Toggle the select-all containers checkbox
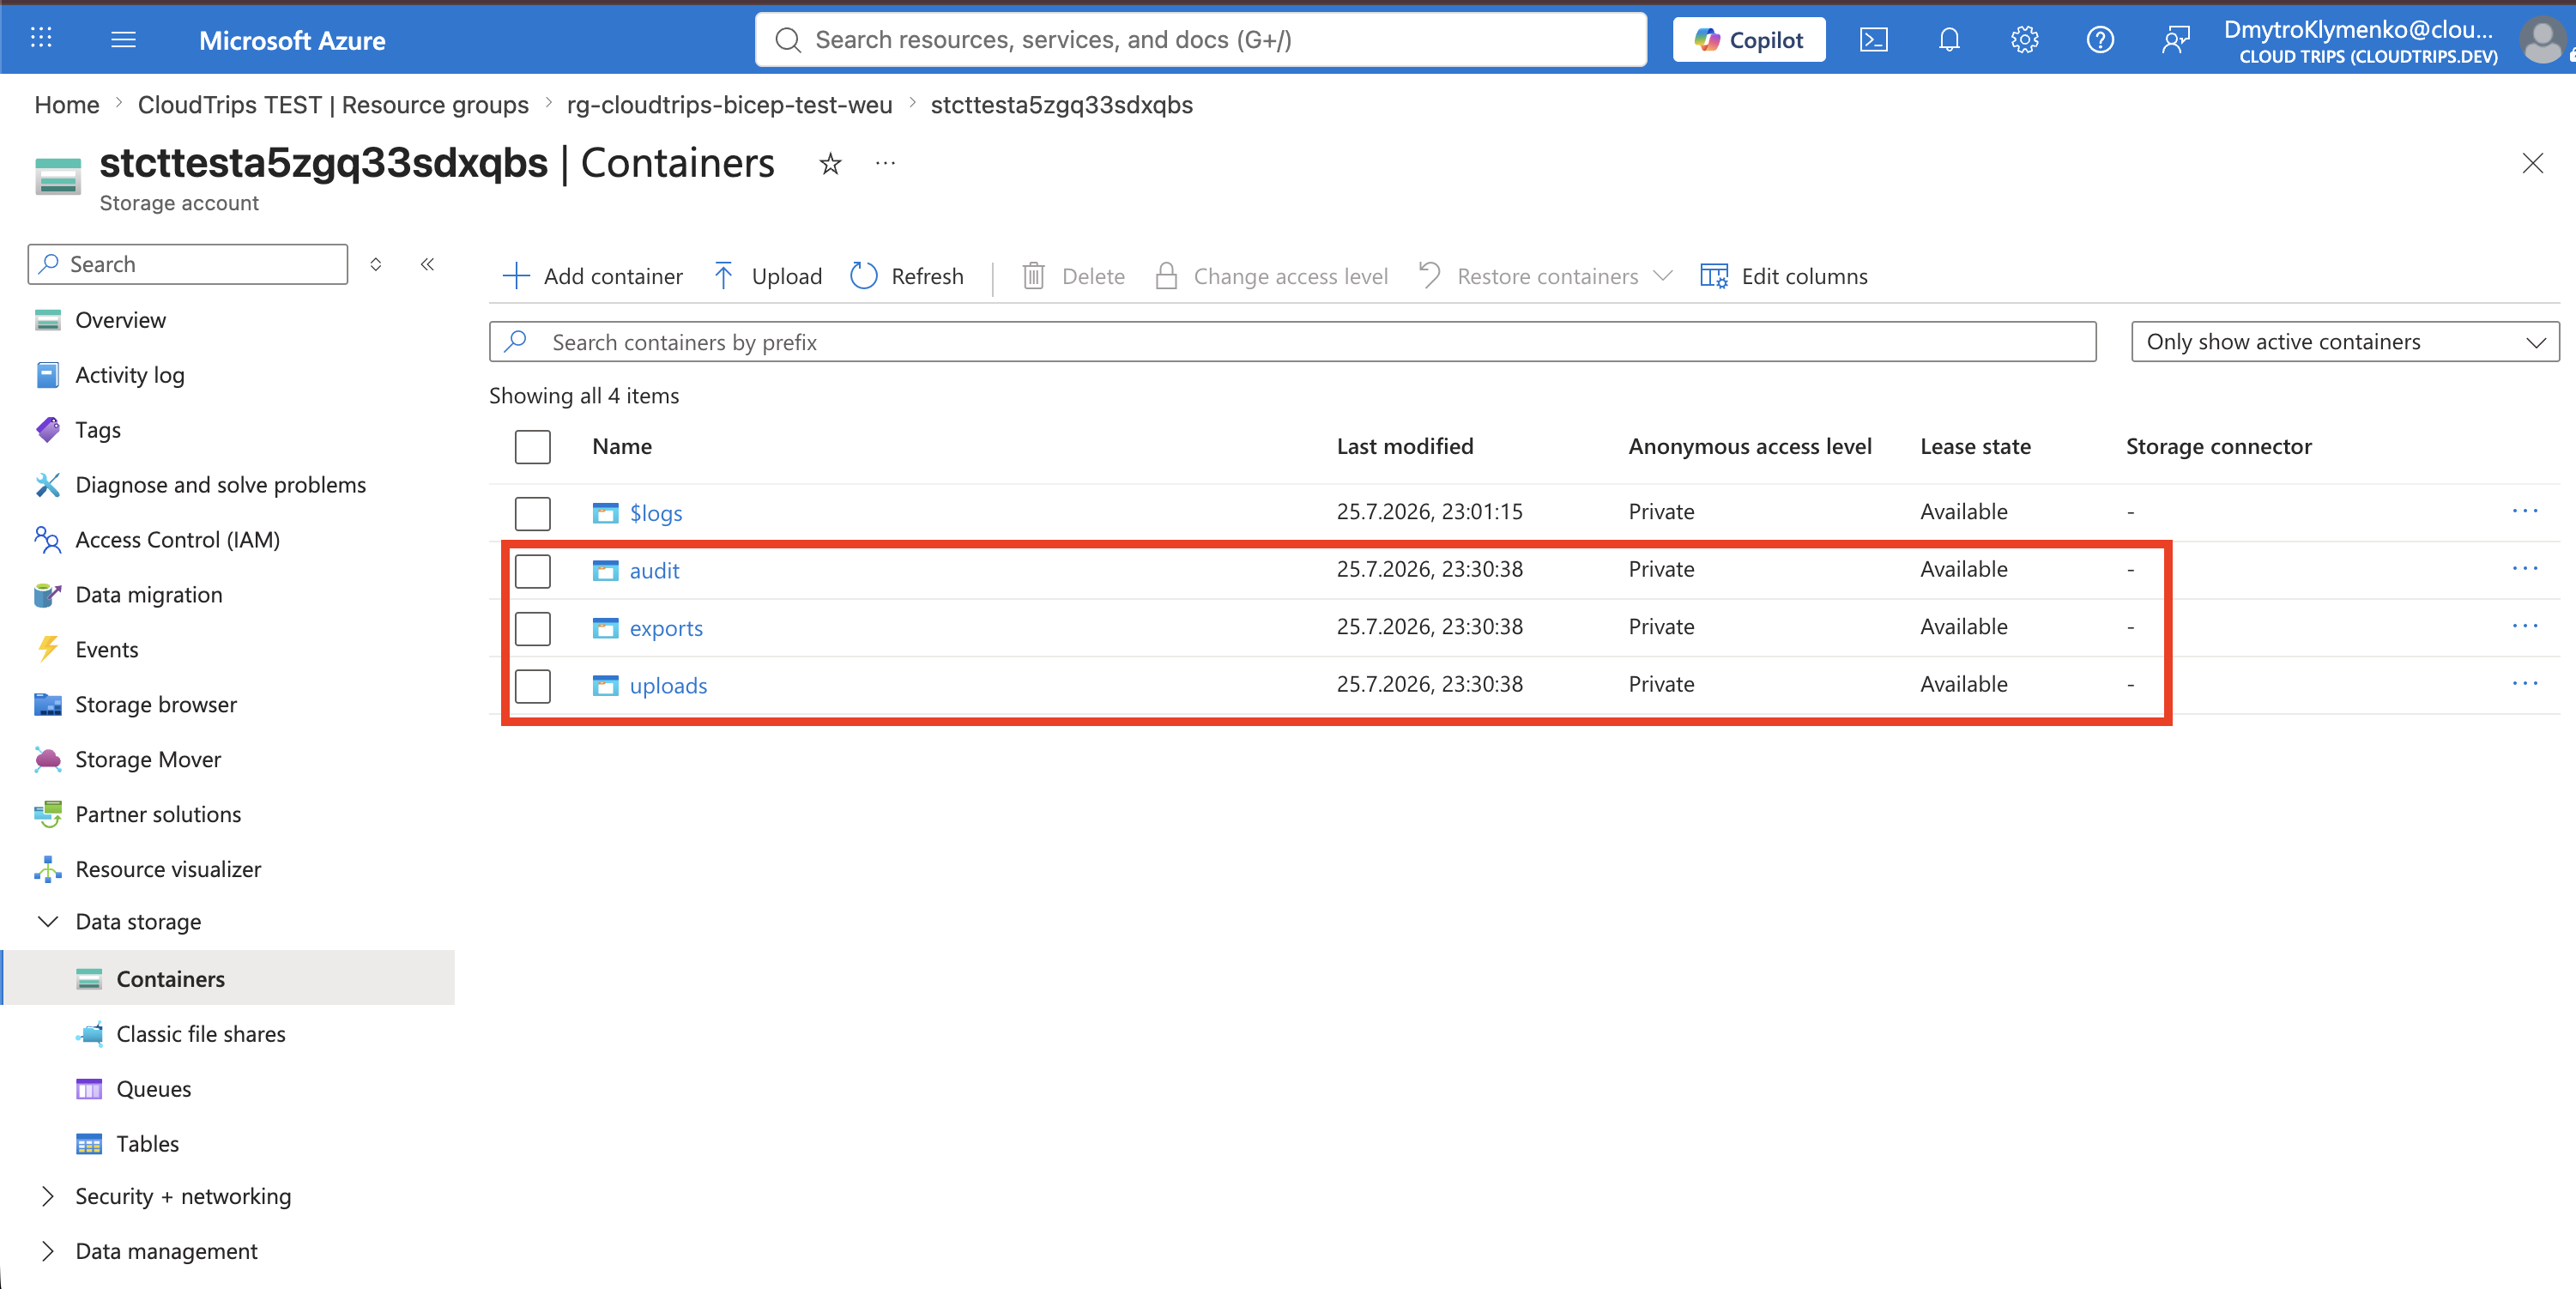 533,447
